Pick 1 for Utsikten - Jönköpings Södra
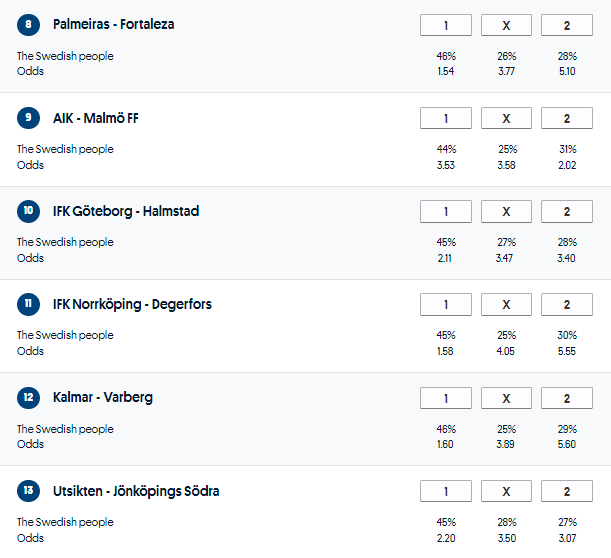The width and height of the screenshot is (611, 558). point(446,491)
